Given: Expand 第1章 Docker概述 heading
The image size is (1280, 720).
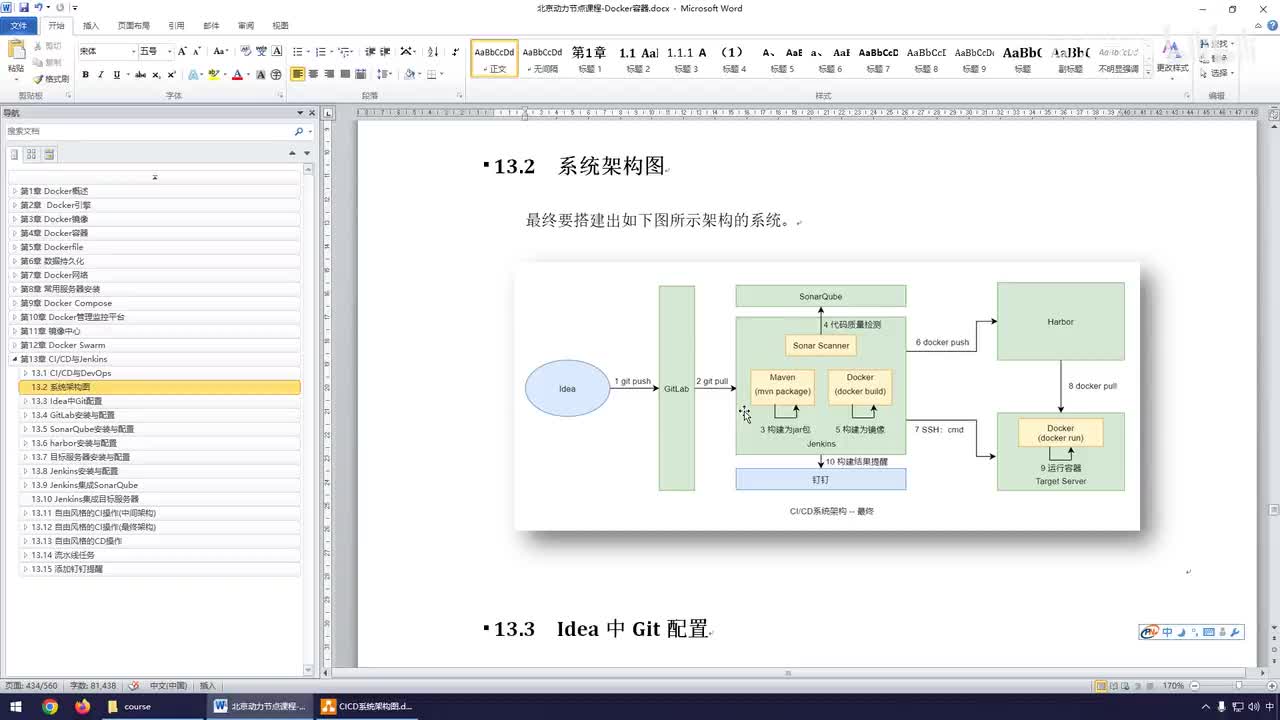Looking at the screenshot, I should click(14, 191).
